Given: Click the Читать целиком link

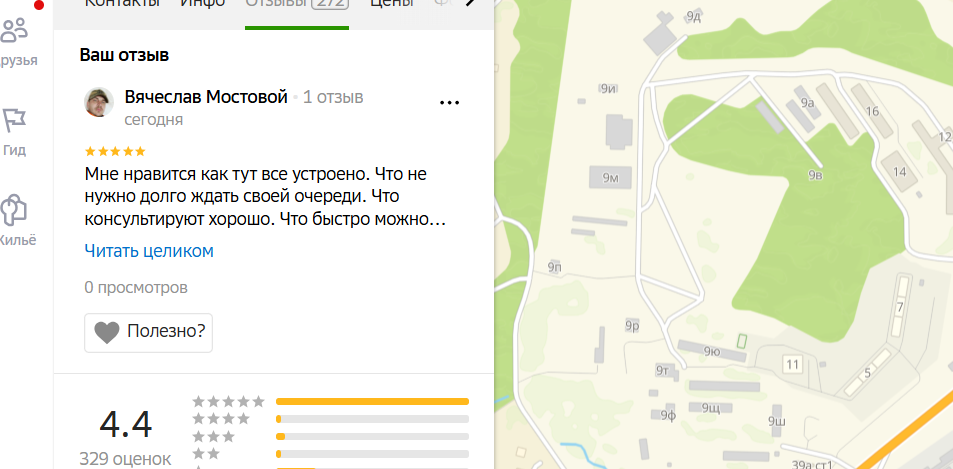Looking at the screenshot, I should pos(149,251).
